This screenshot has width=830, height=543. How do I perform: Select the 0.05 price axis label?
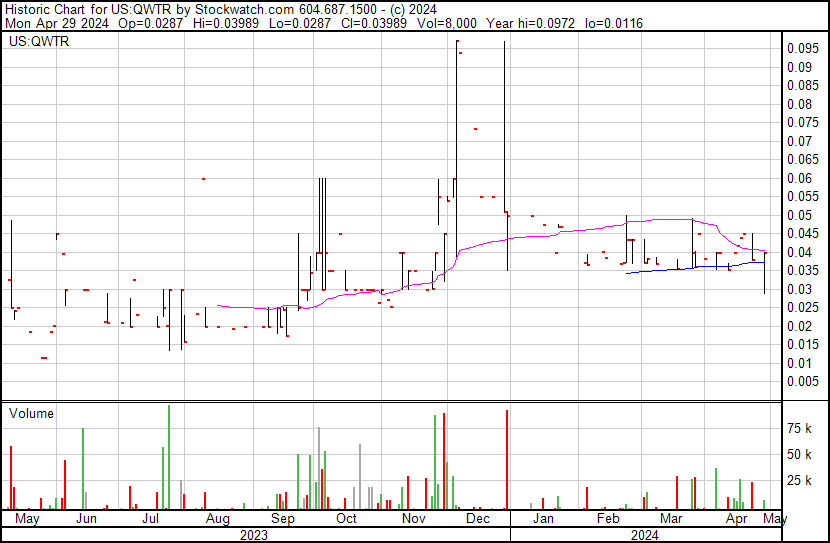tap(799, 215)
